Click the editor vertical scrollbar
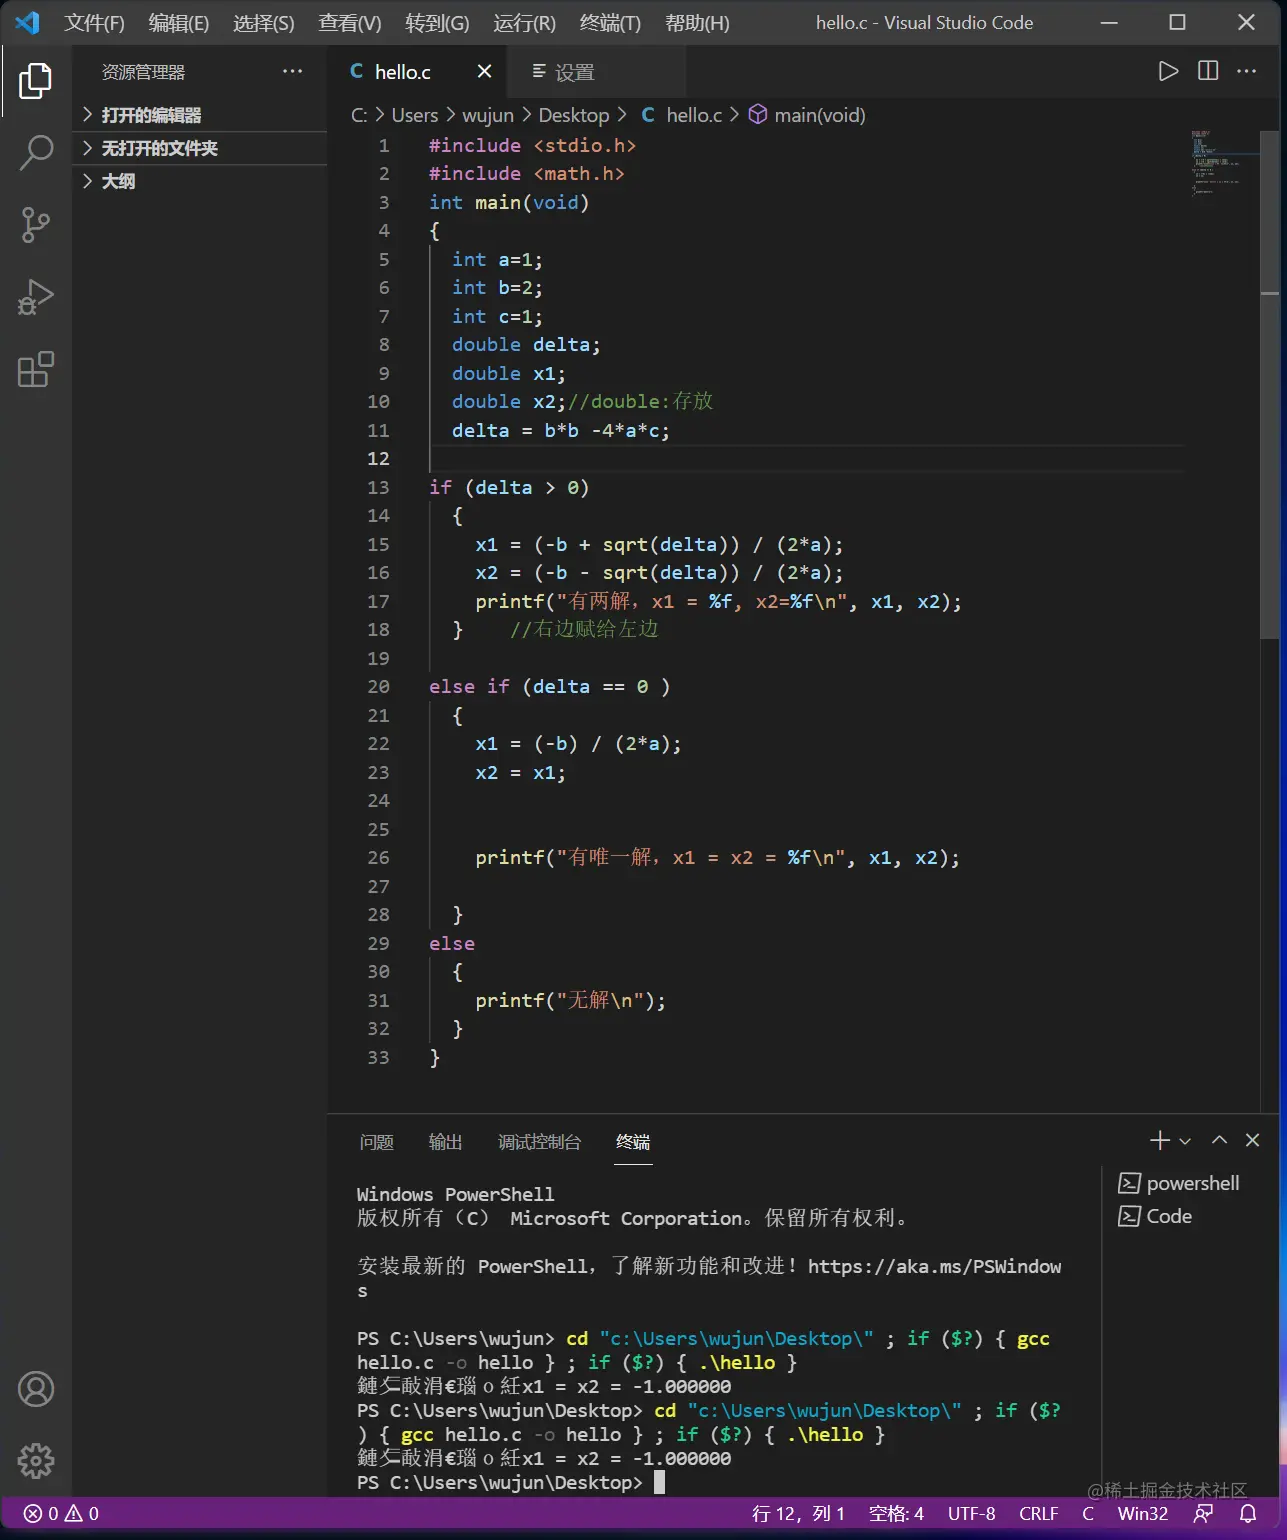1287x1540 pixels. click(x=1270, y=384)
